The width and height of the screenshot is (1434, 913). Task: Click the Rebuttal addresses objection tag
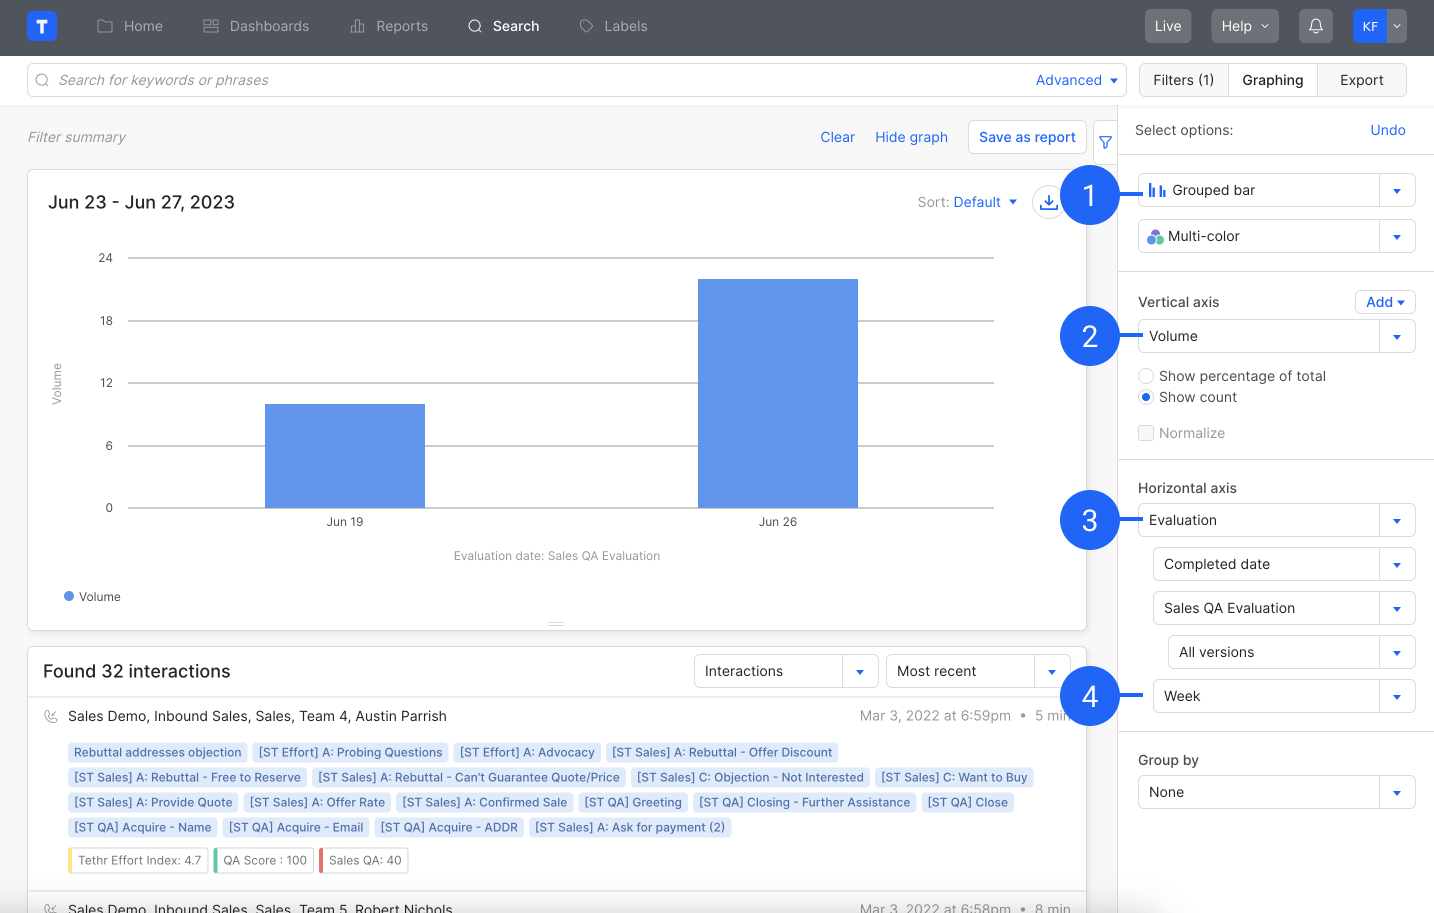tap(158, 752)
